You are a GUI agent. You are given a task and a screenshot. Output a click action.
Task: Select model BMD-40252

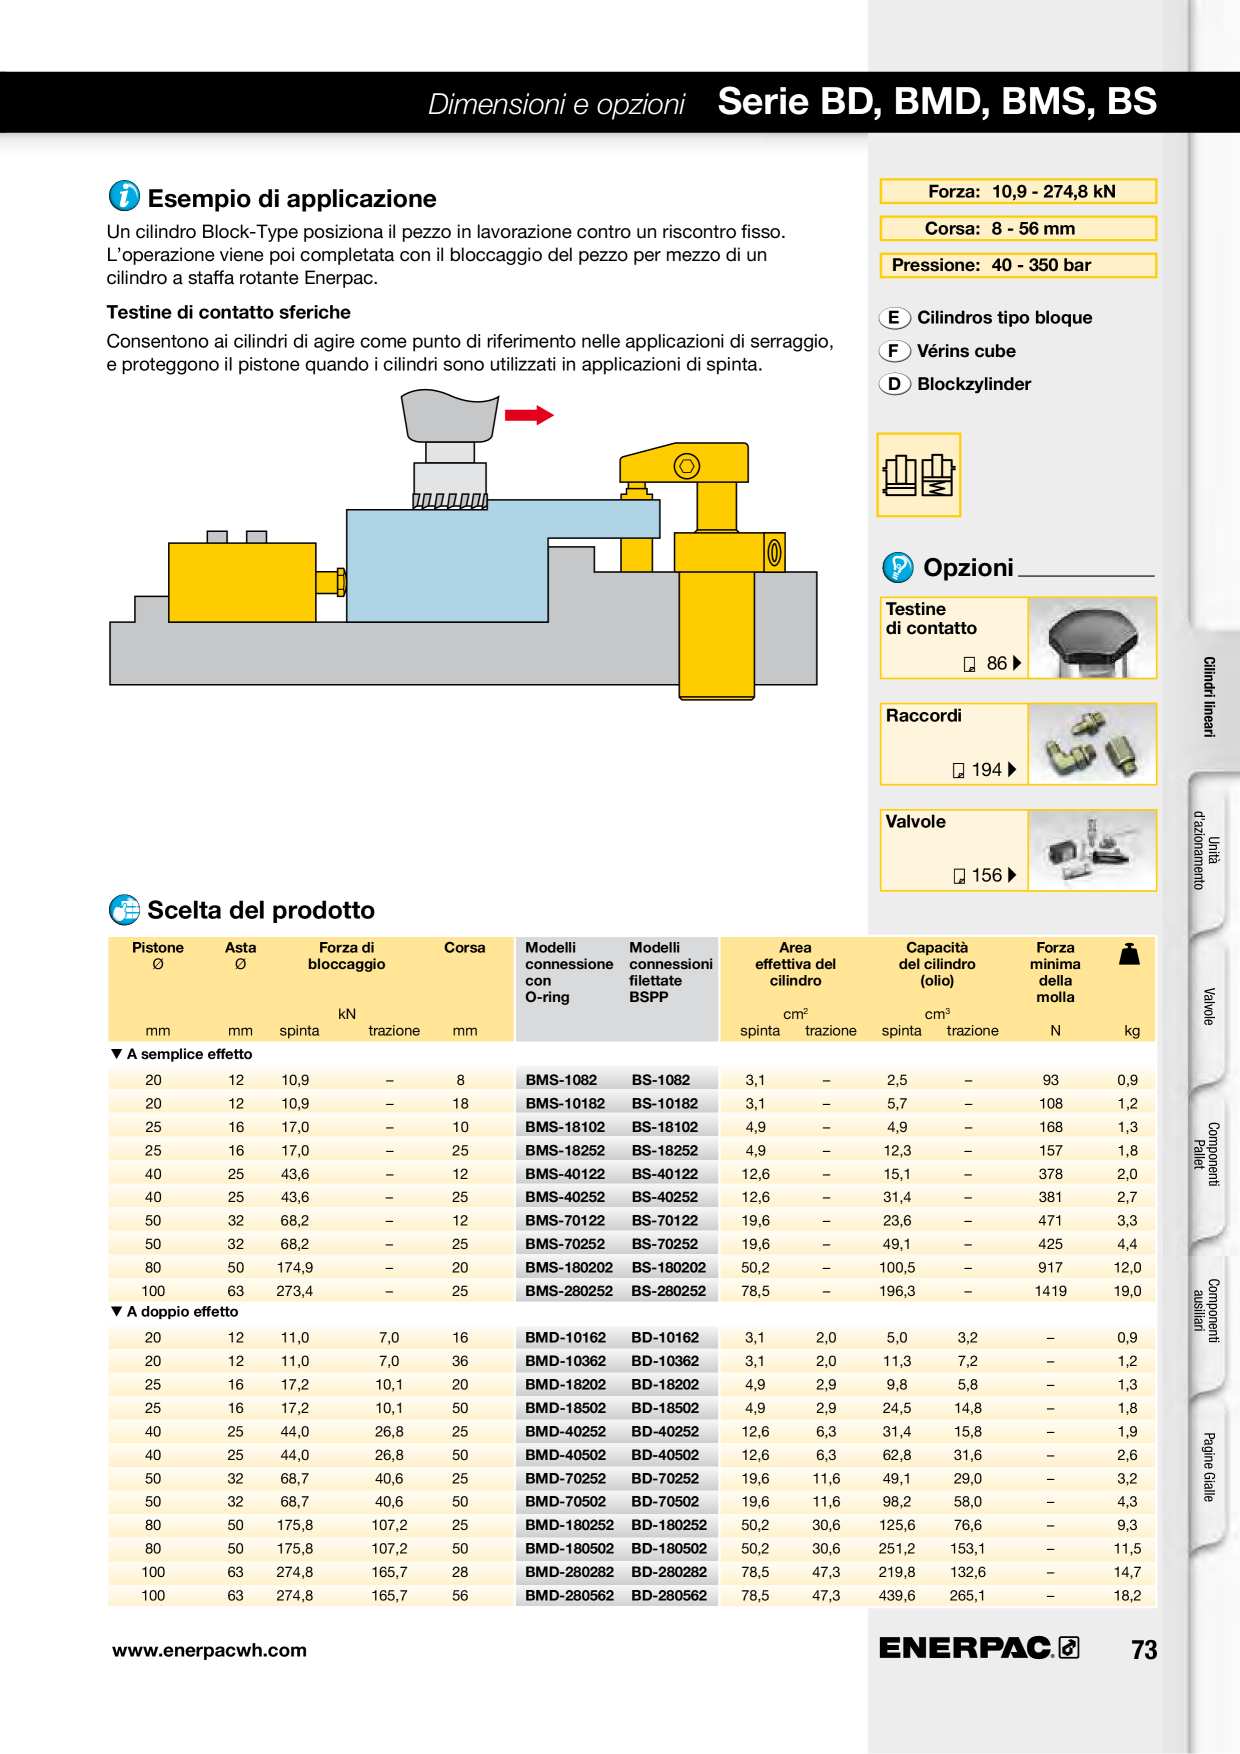pyautogui.click(x=565, y=1431)
